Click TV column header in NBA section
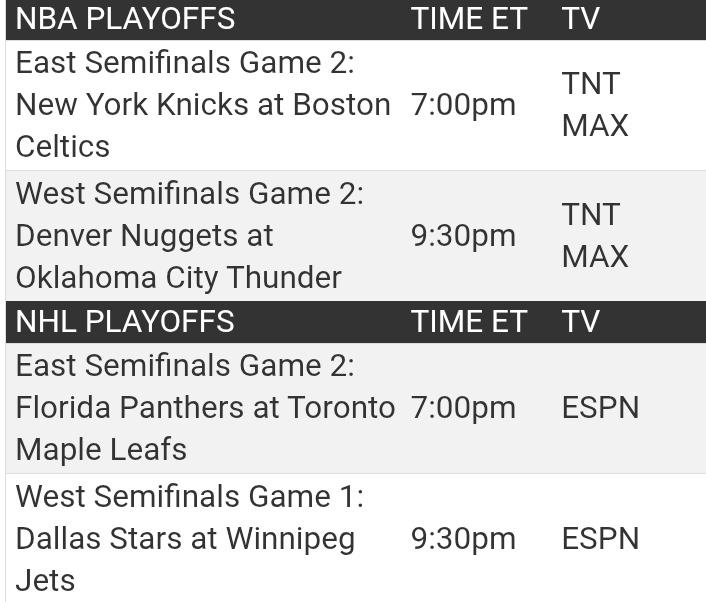 click(580, 18)
